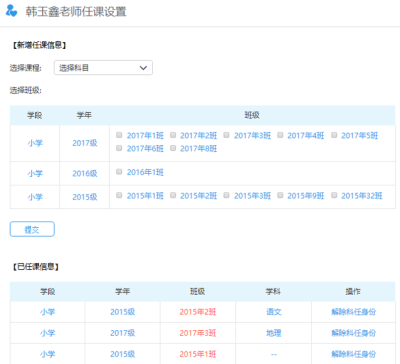Click the 韩玉鑫老师任课设置 page title
This screenshot has height=364, width=400.
pos(76,12)
